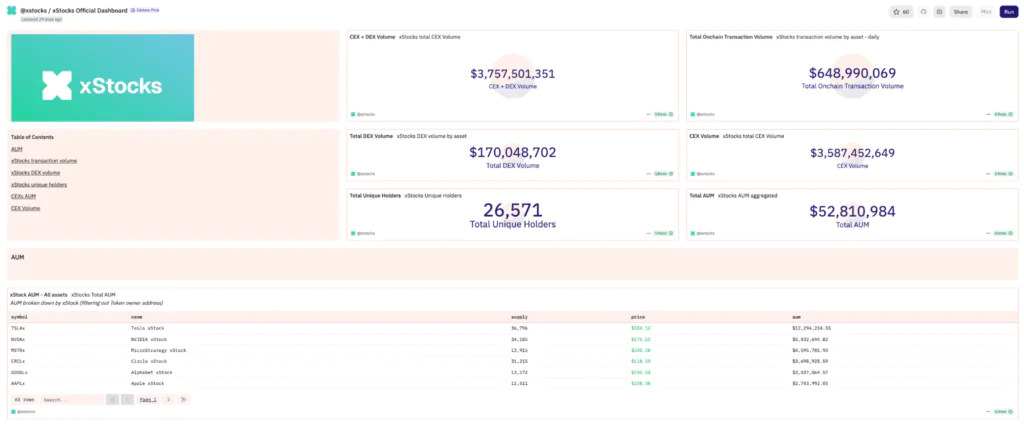Click Page 1 in table pagination
1024x426 pixels.
click(148, 399)
